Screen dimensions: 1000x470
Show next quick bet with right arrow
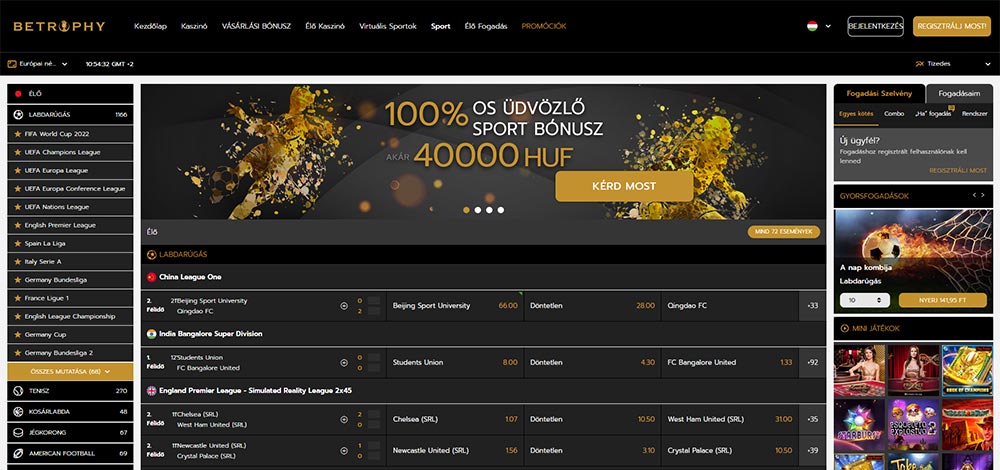click(x=984, y=196)
